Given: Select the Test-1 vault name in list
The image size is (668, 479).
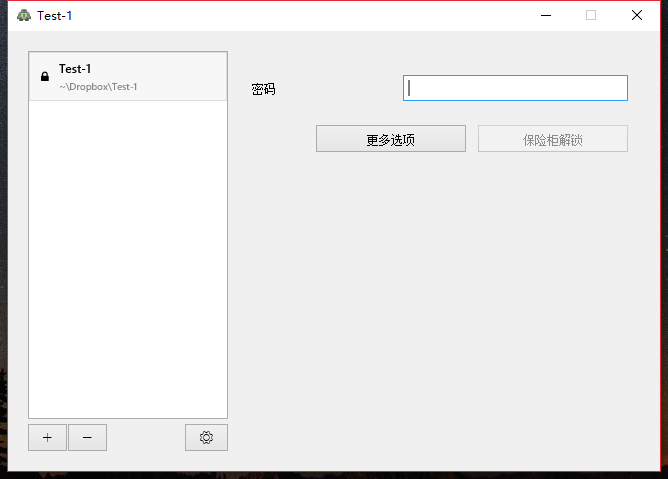Looking at the screenshot, I should tap(75, 69).
